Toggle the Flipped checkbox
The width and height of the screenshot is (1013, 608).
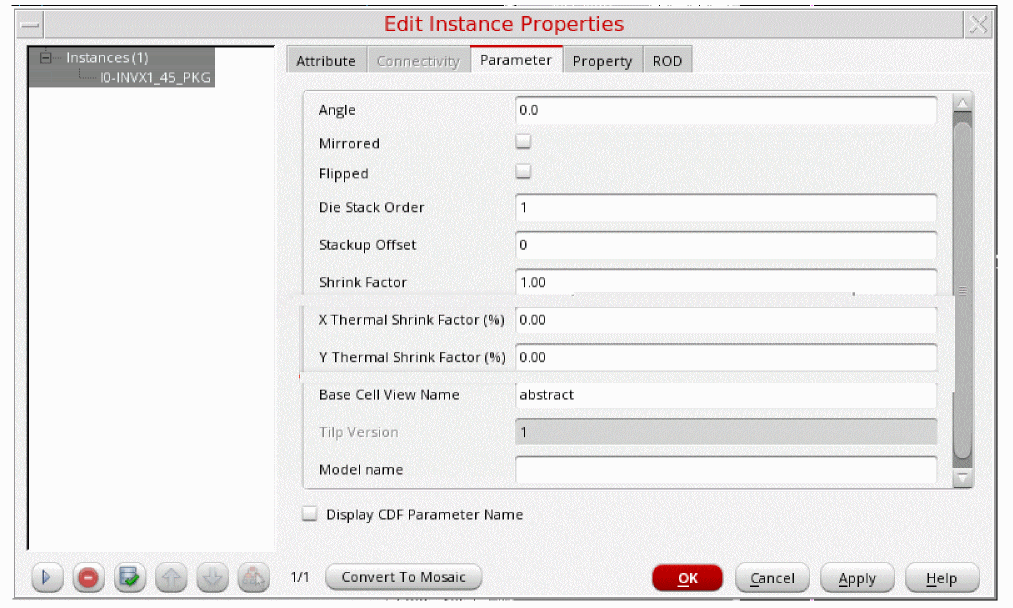click(x=523, y=172)
